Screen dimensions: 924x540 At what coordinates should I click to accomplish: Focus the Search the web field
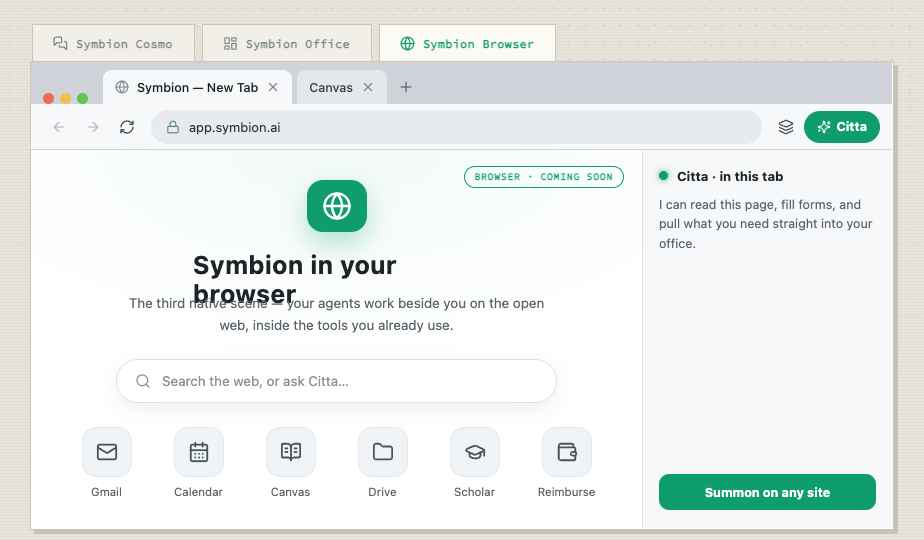pos(336,381)
